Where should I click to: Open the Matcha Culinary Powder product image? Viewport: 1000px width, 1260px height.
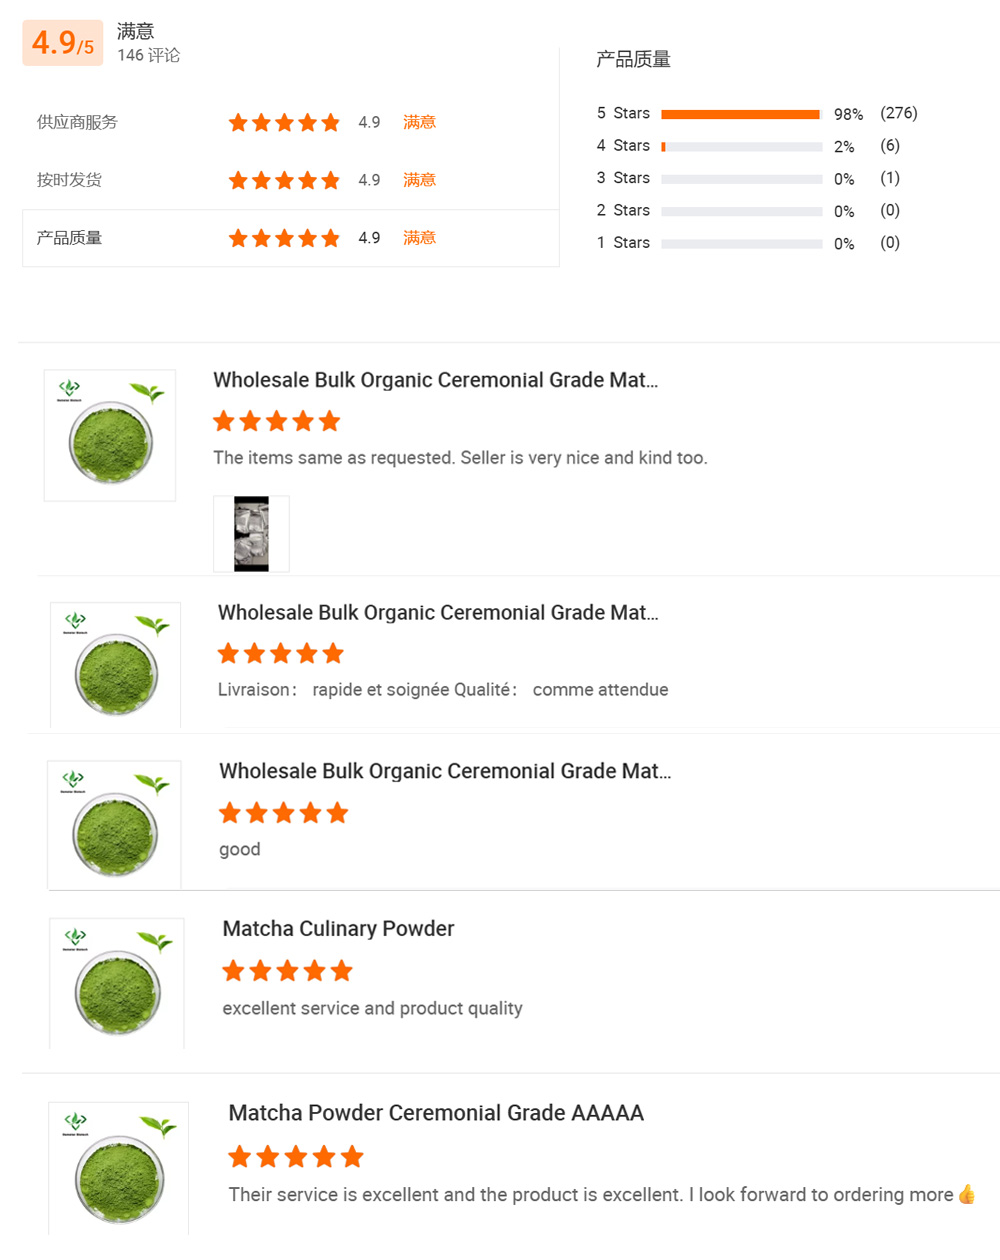pyautogui.click(x=117, y=983)
